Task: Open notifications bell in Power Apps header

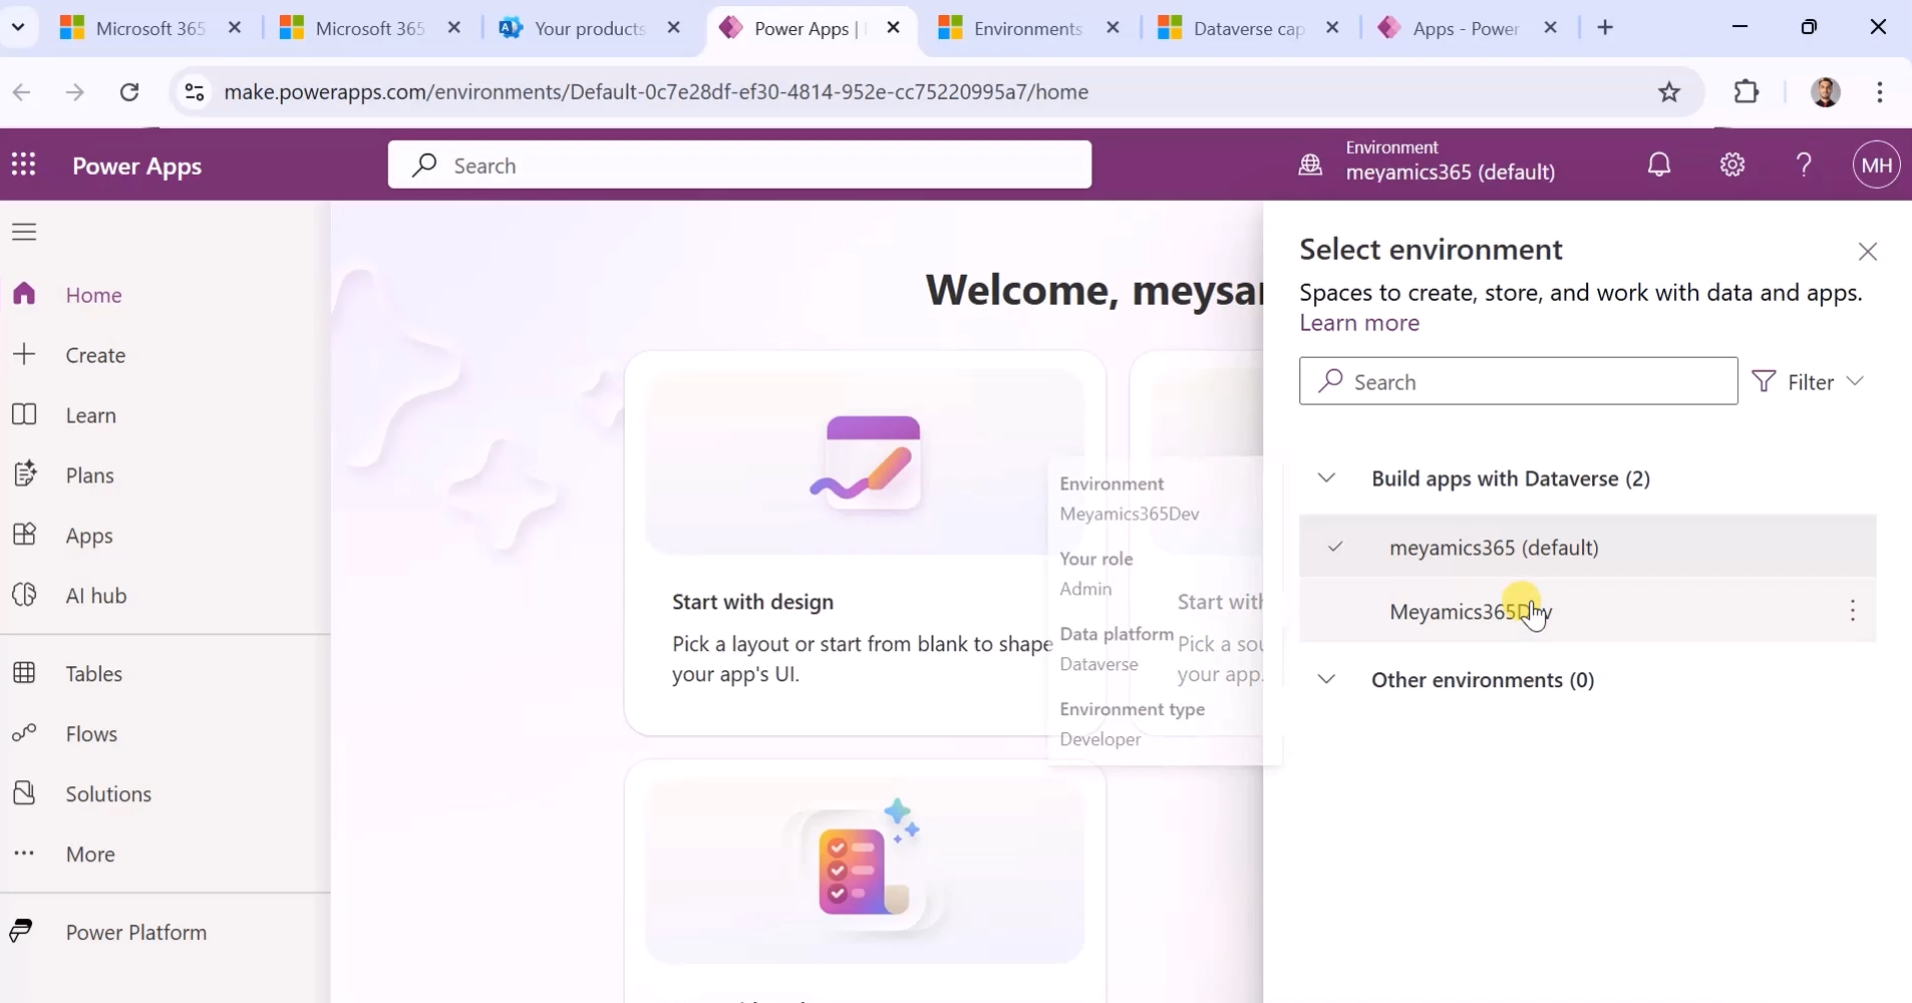Action: pyautogui.click(x=1659, y=165)
